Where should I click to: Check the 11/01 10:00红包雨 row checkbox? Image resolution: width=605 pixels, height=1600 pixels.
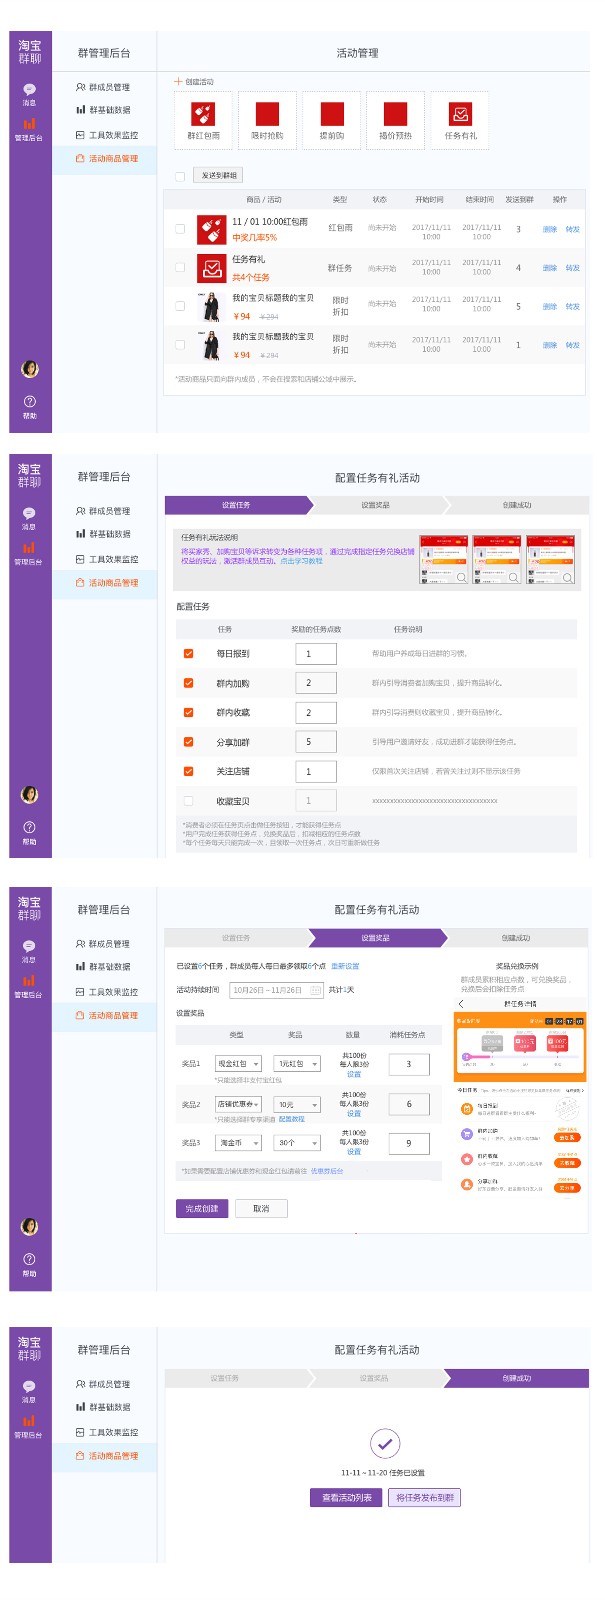pos(180,229)
